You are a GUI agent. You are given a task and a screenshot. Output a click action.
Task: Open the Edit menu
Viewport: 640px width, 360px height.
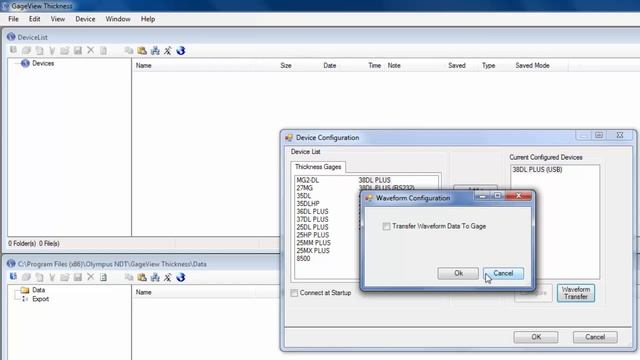[35, 19]
